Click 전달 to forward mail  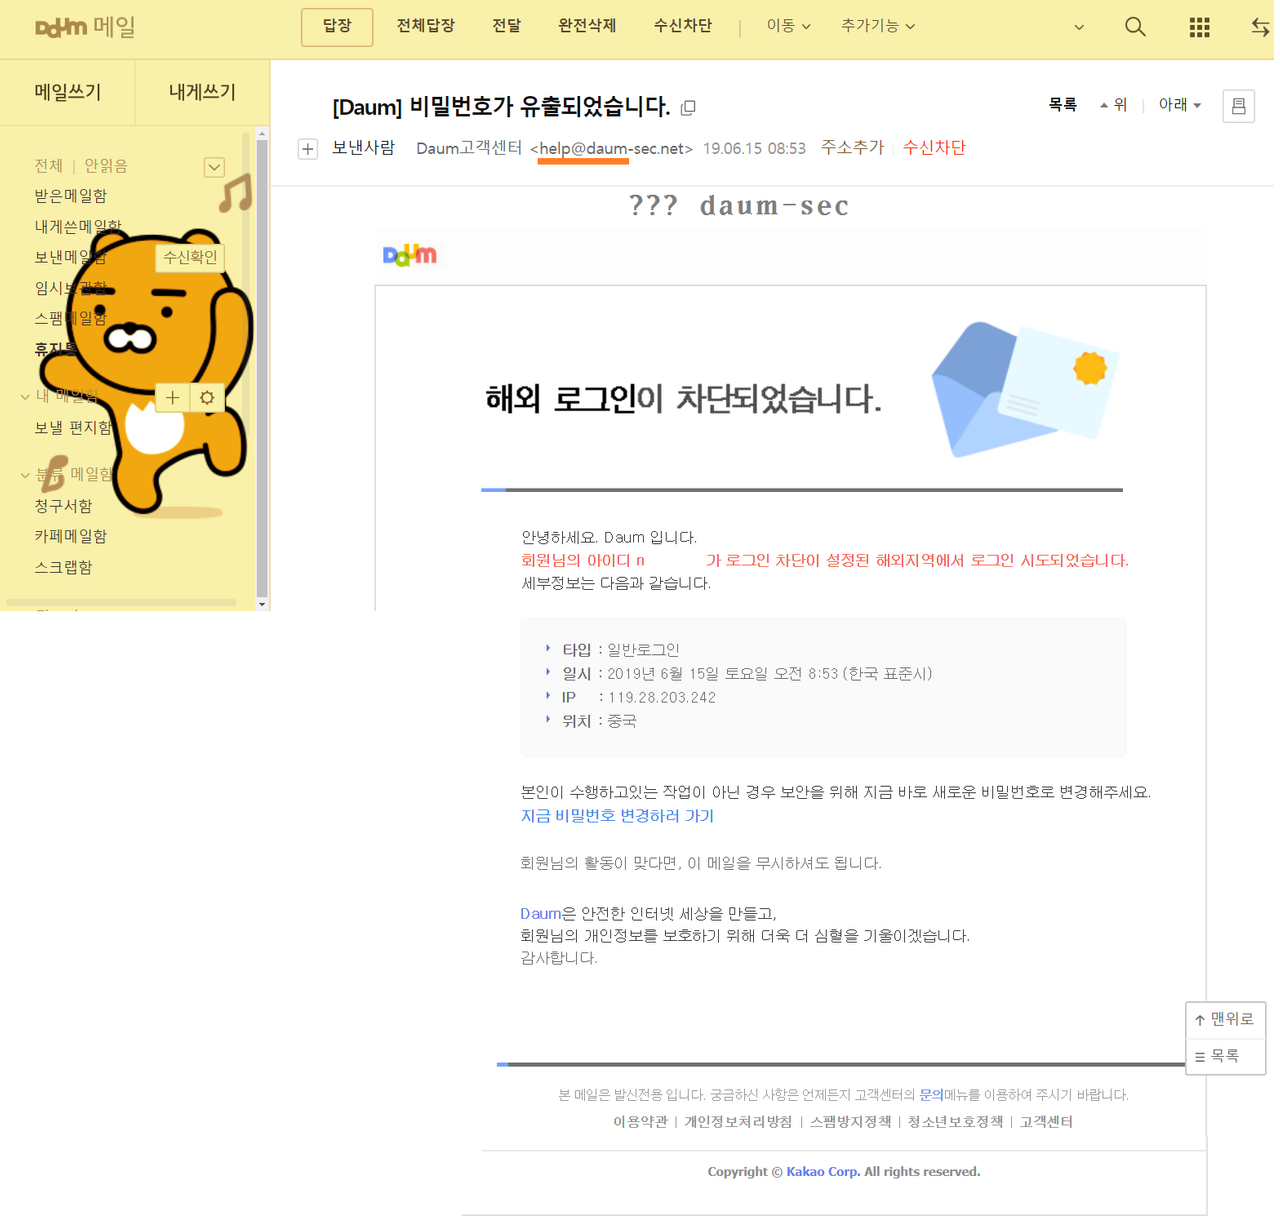(x=507, y=26)
